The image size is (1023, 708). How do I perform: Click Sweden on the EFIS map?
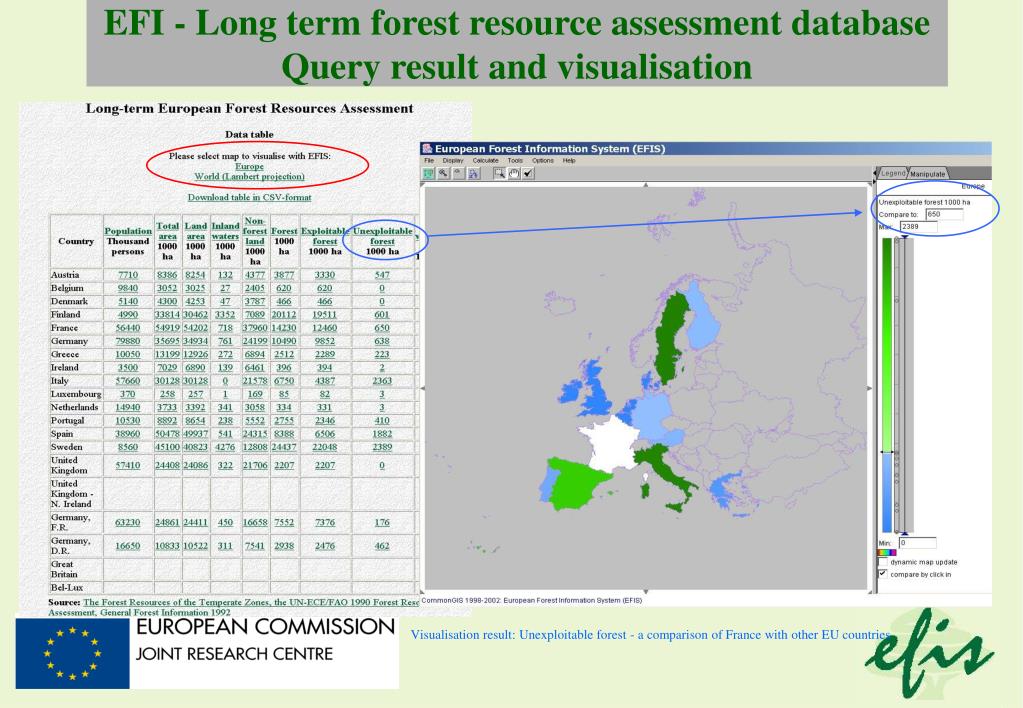[672, 339]
